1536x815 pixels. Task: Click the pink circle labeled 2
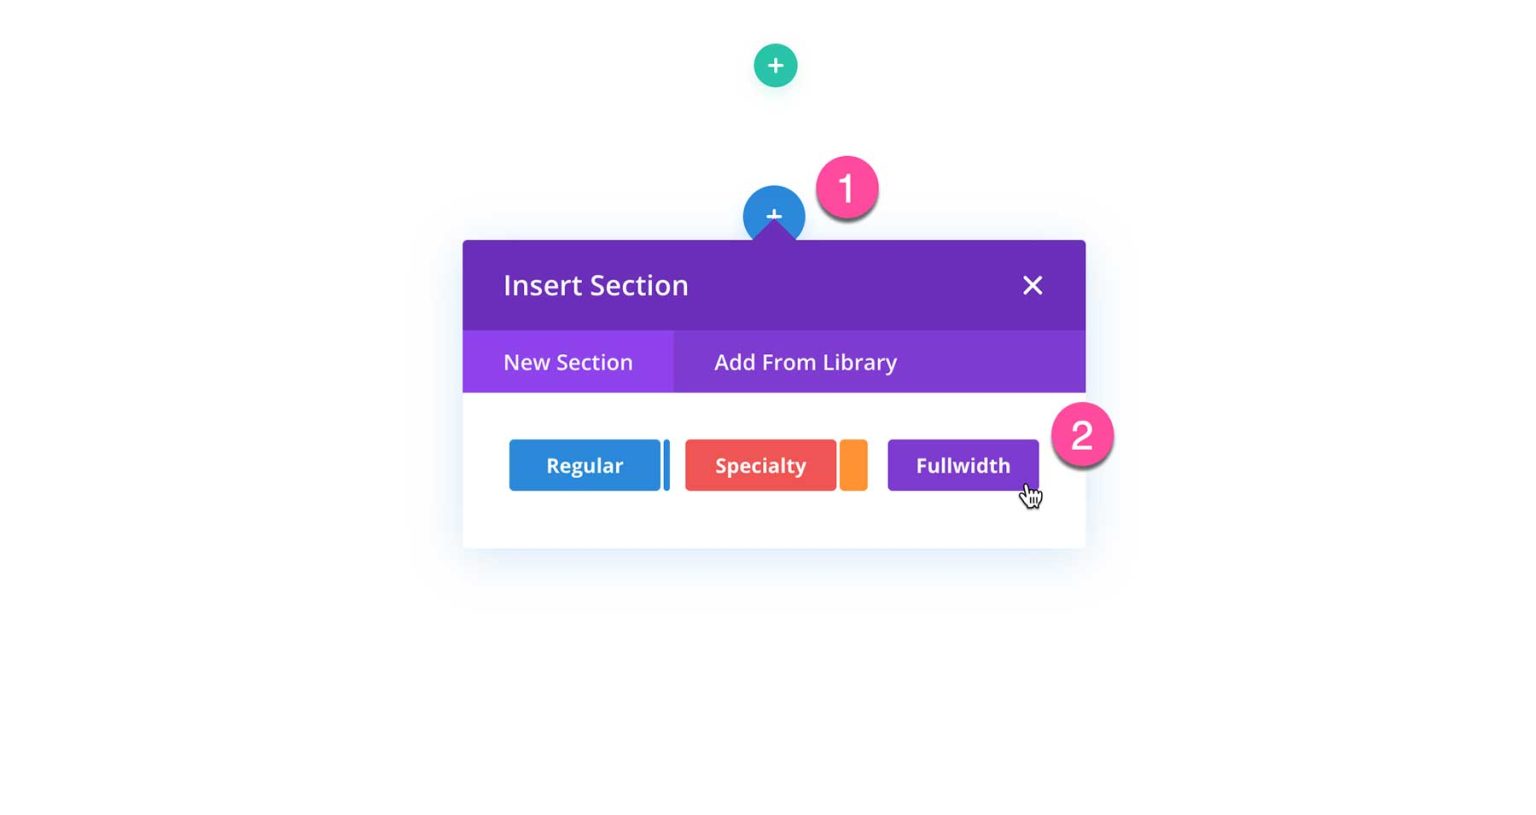coord(1081,434)
